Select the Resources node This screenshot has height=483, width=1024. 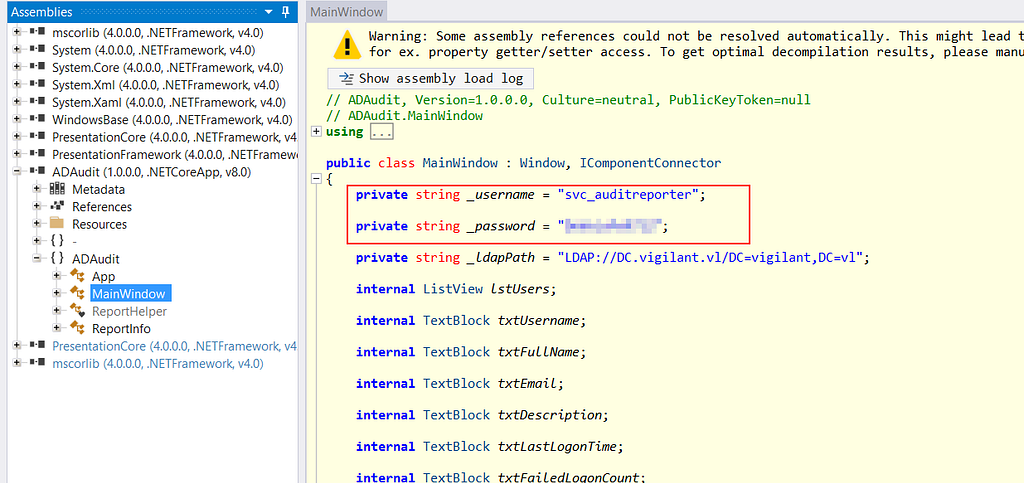click(x=99, y=224)
